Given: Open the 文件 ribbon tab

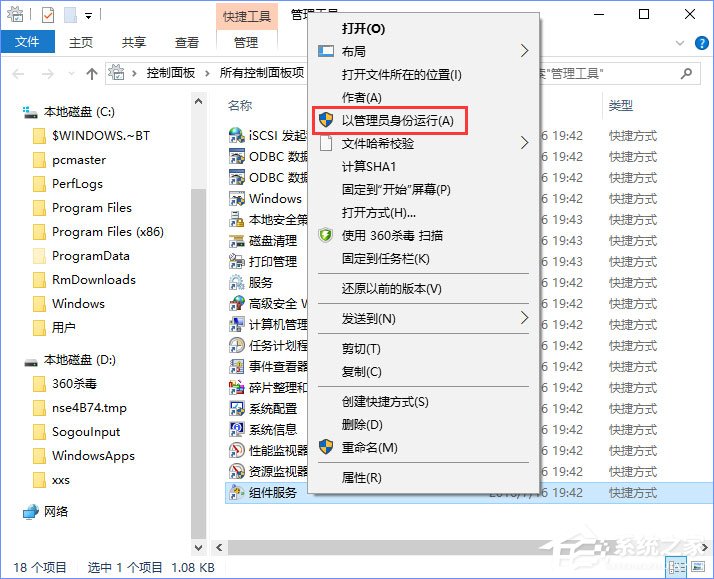Looking at the screenshot, I should pos(27,42).
